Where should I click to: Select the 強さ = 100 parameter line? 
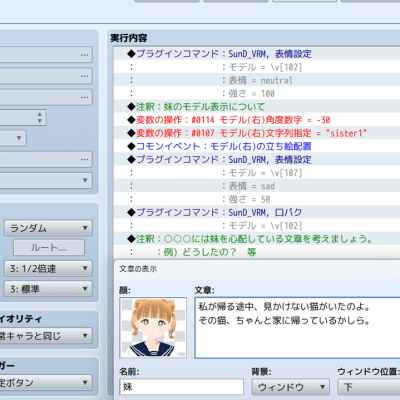click(257, 94)
